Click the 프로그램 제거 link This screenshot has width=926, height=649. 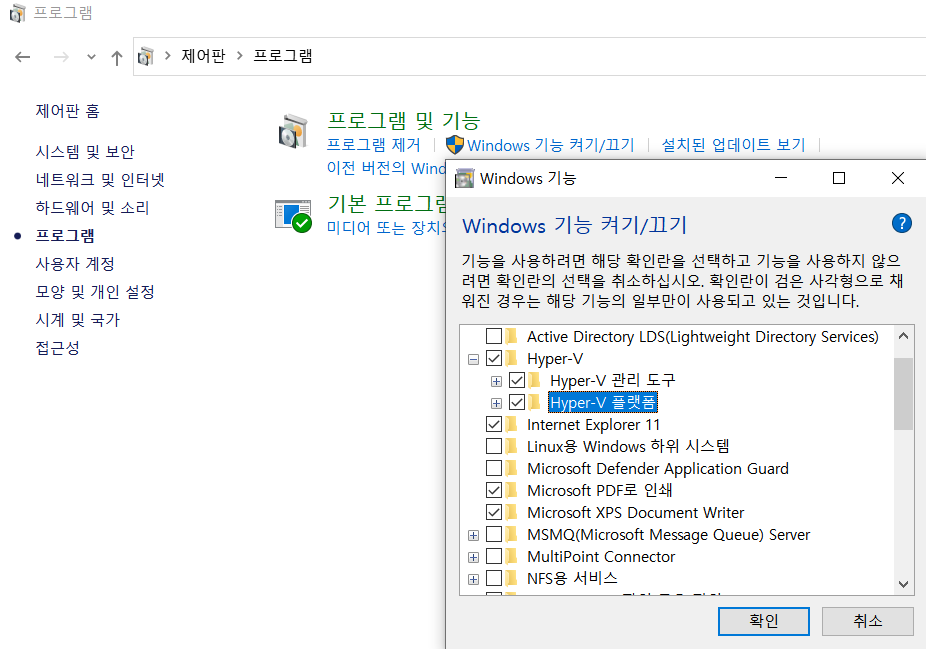[374, 145]
